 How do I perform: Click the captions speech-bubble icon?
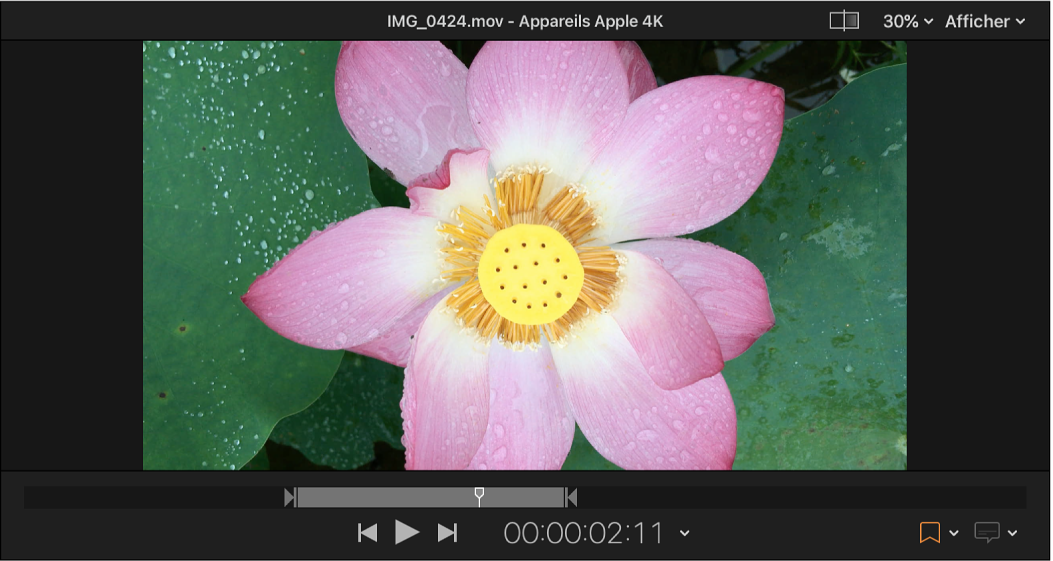point(987,533)
